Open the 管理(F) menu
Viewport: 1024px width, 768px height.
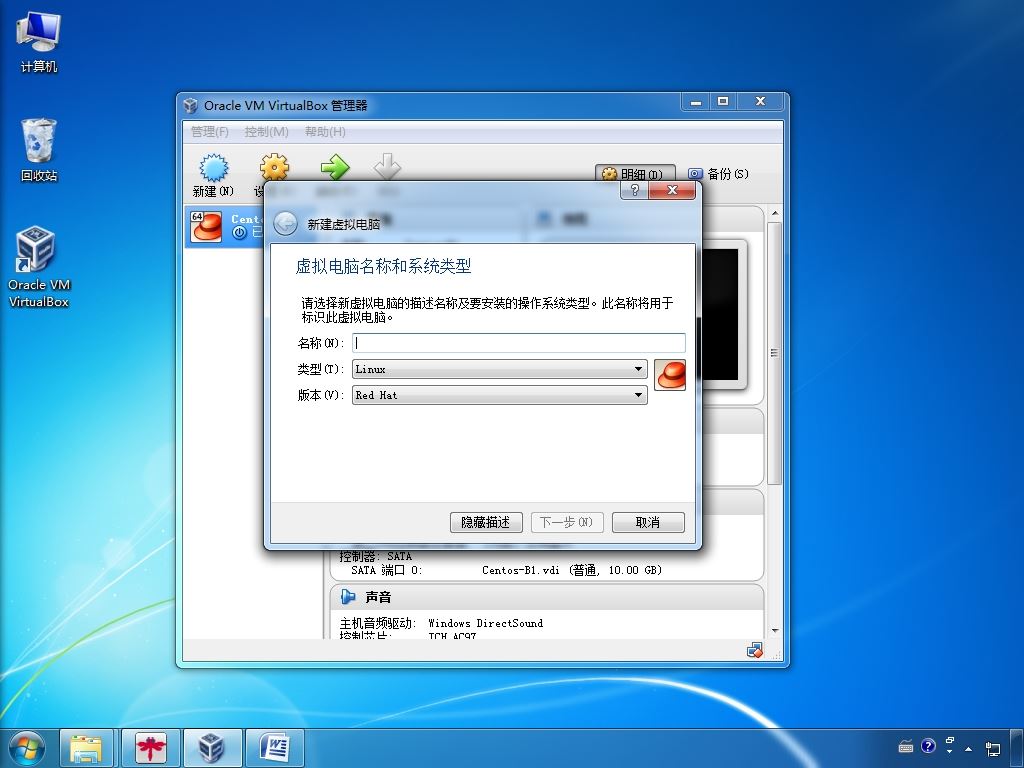coord(210,132)
